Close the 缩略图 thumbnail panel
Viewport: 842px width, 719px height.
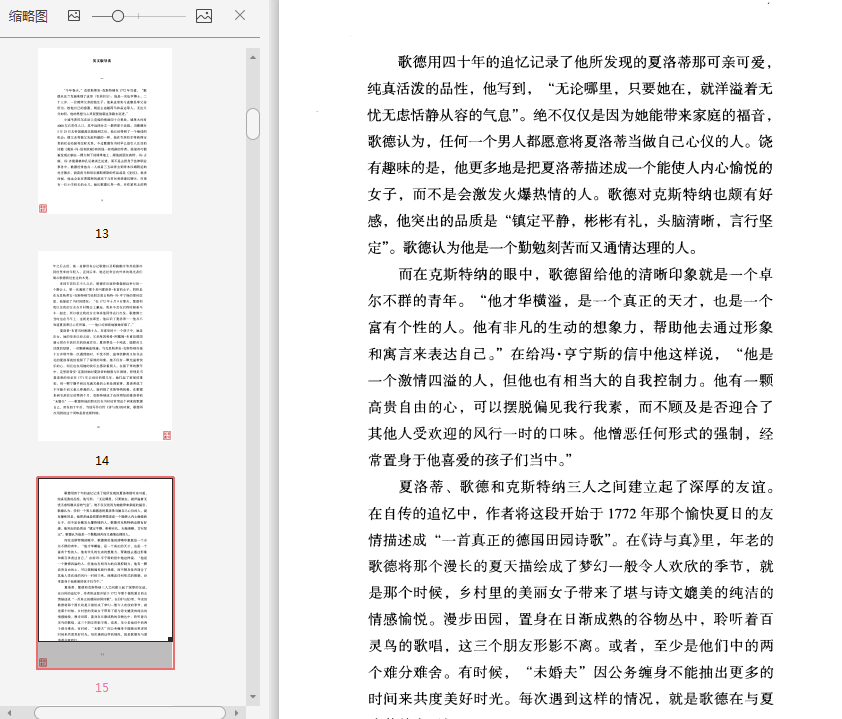(240, 15)
